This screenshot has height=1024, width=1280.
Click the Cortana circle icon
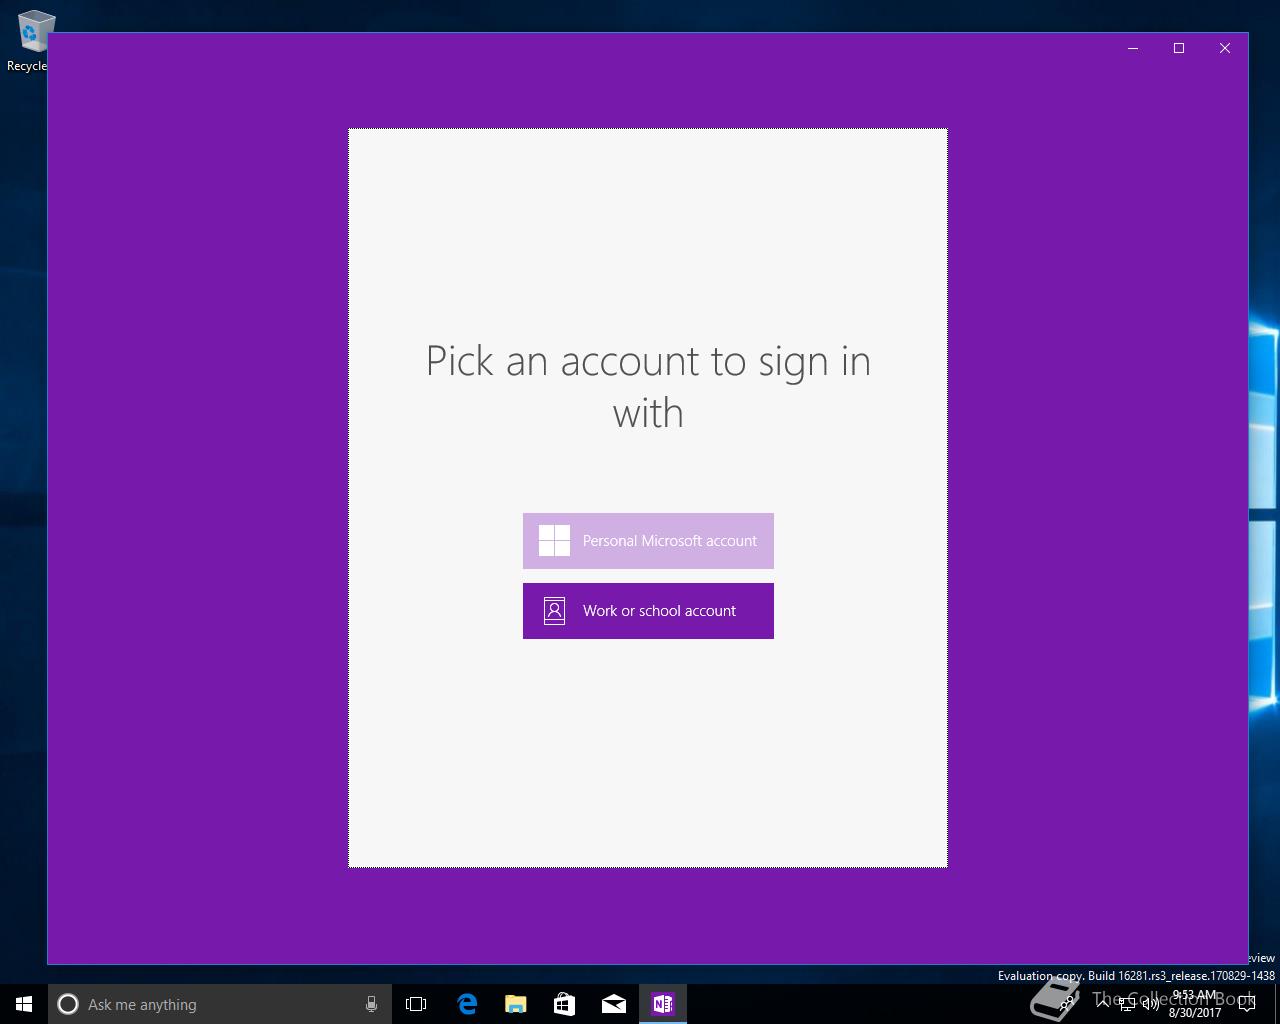pyautogui.click(x=68, y=1004)
